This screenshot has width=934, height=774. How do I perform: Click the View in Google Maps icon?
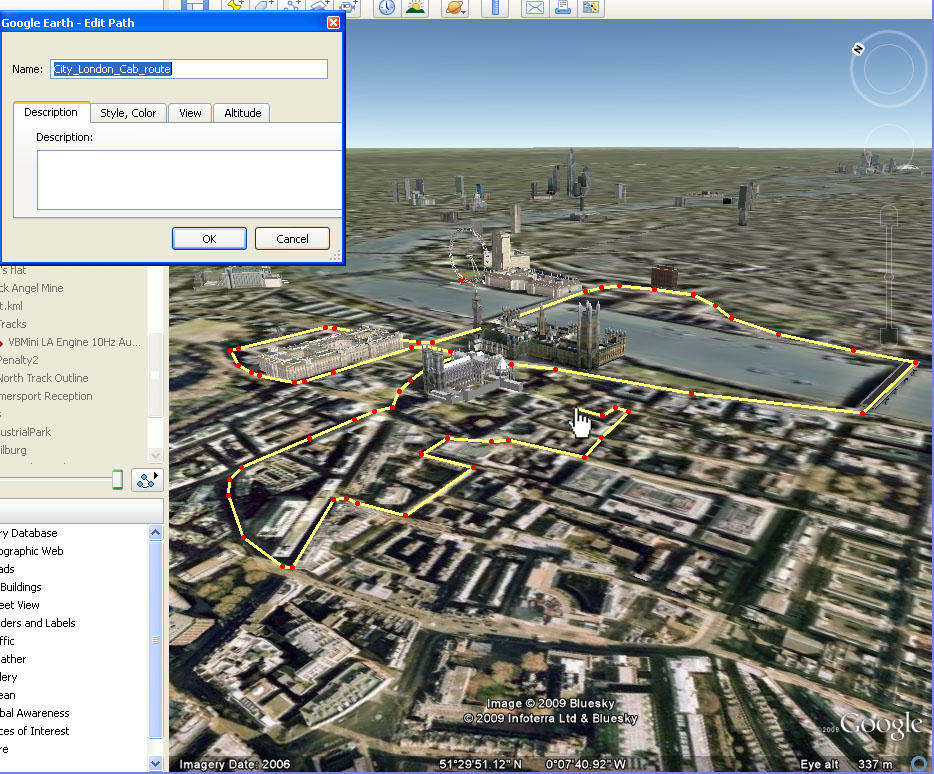coord(591,7)
